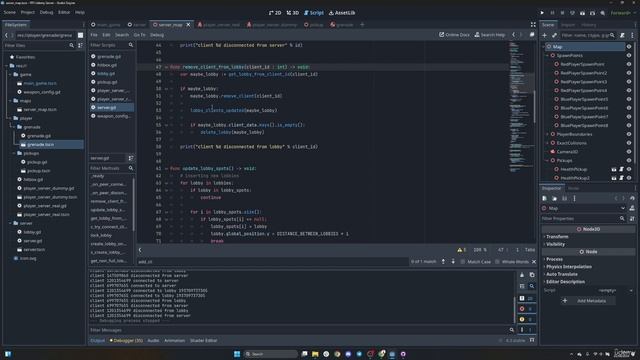Open Windows Start menu on taskbar
Screen dimensions: 640x360
pos(237,354)
